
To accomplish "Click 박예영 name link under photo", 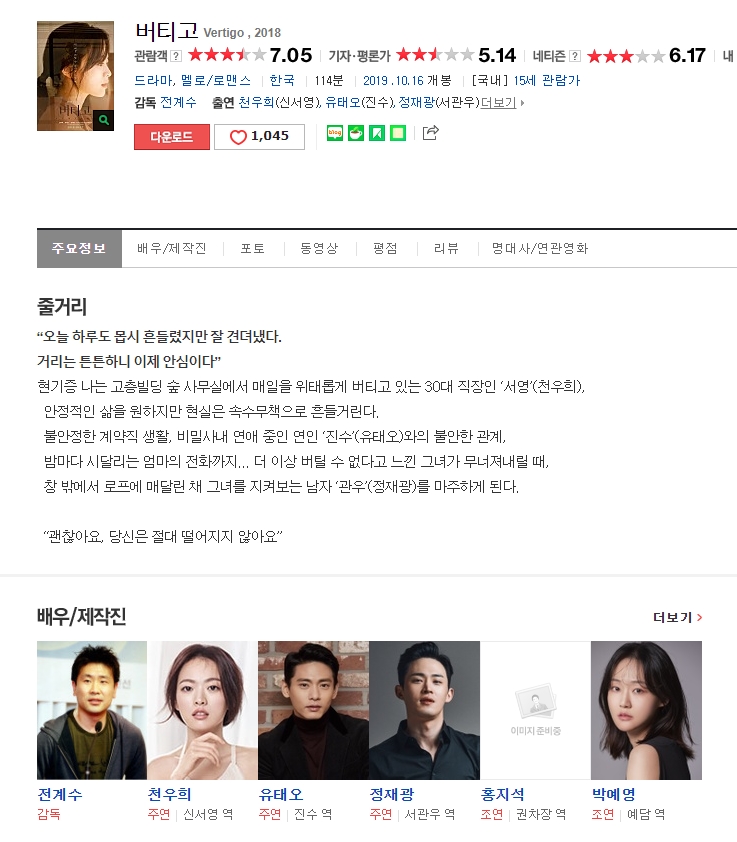I will 613,794.
